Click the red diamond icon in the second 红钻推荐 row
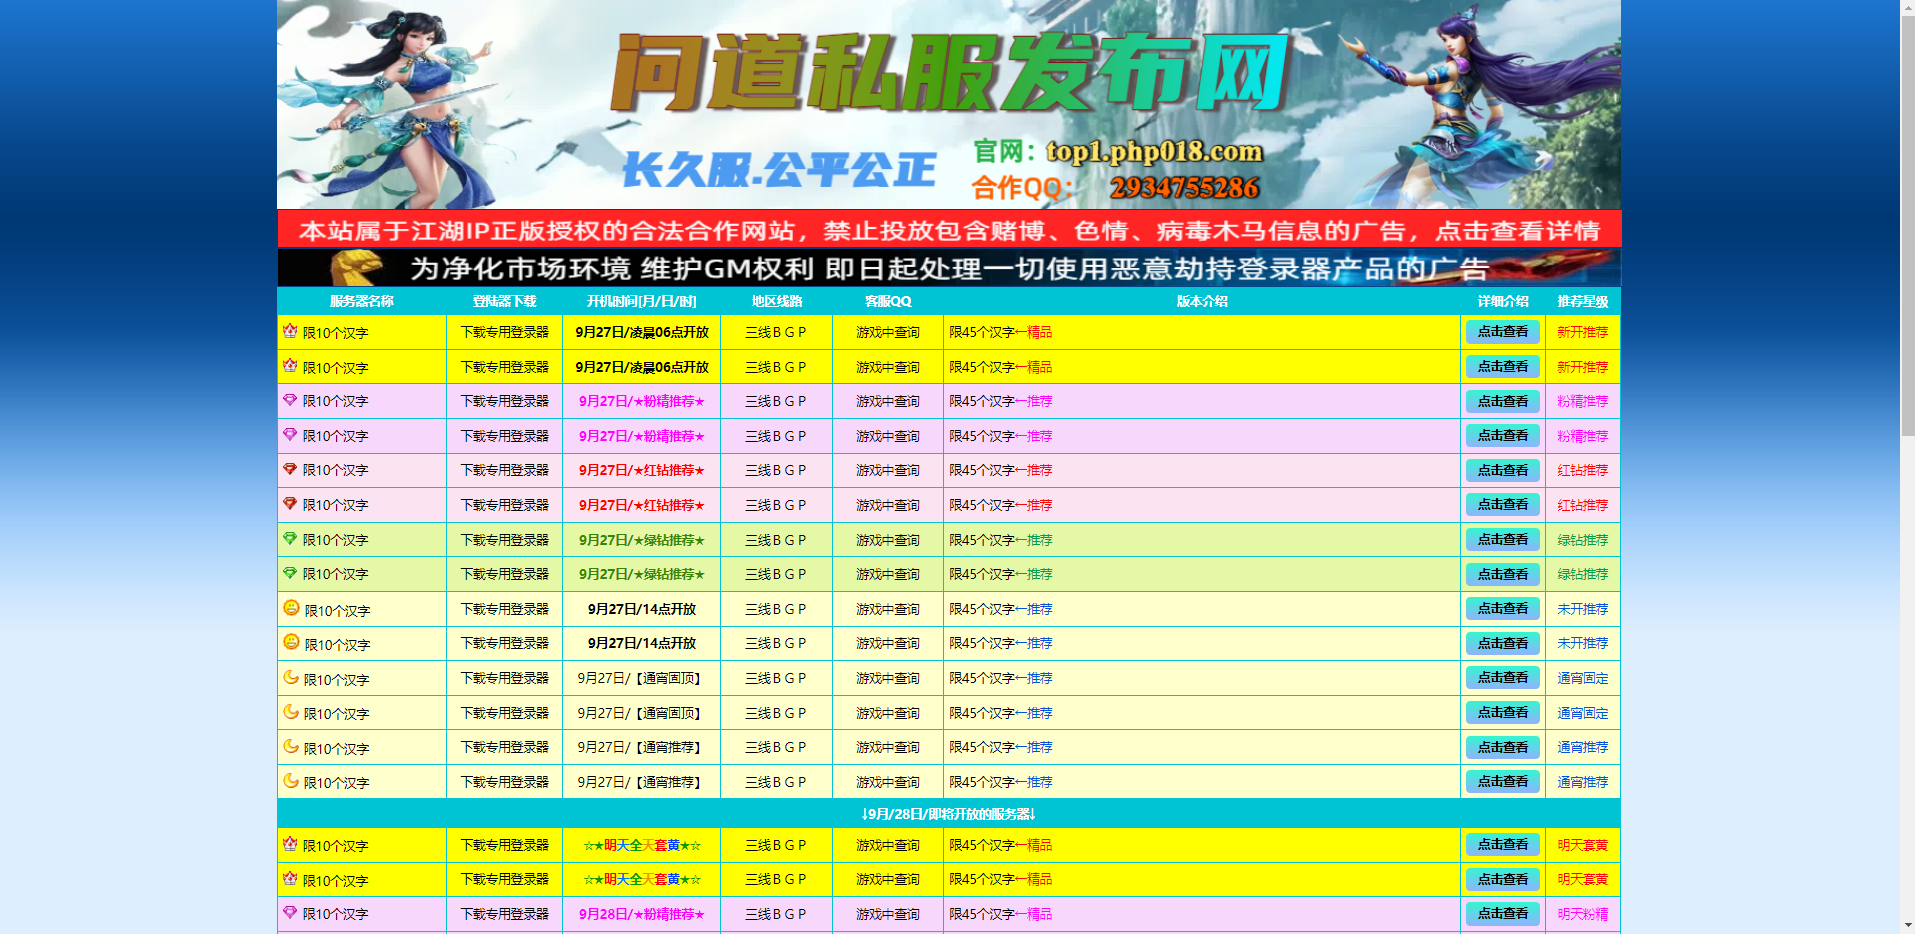The image size is (1915, 935). pos(290,503)
